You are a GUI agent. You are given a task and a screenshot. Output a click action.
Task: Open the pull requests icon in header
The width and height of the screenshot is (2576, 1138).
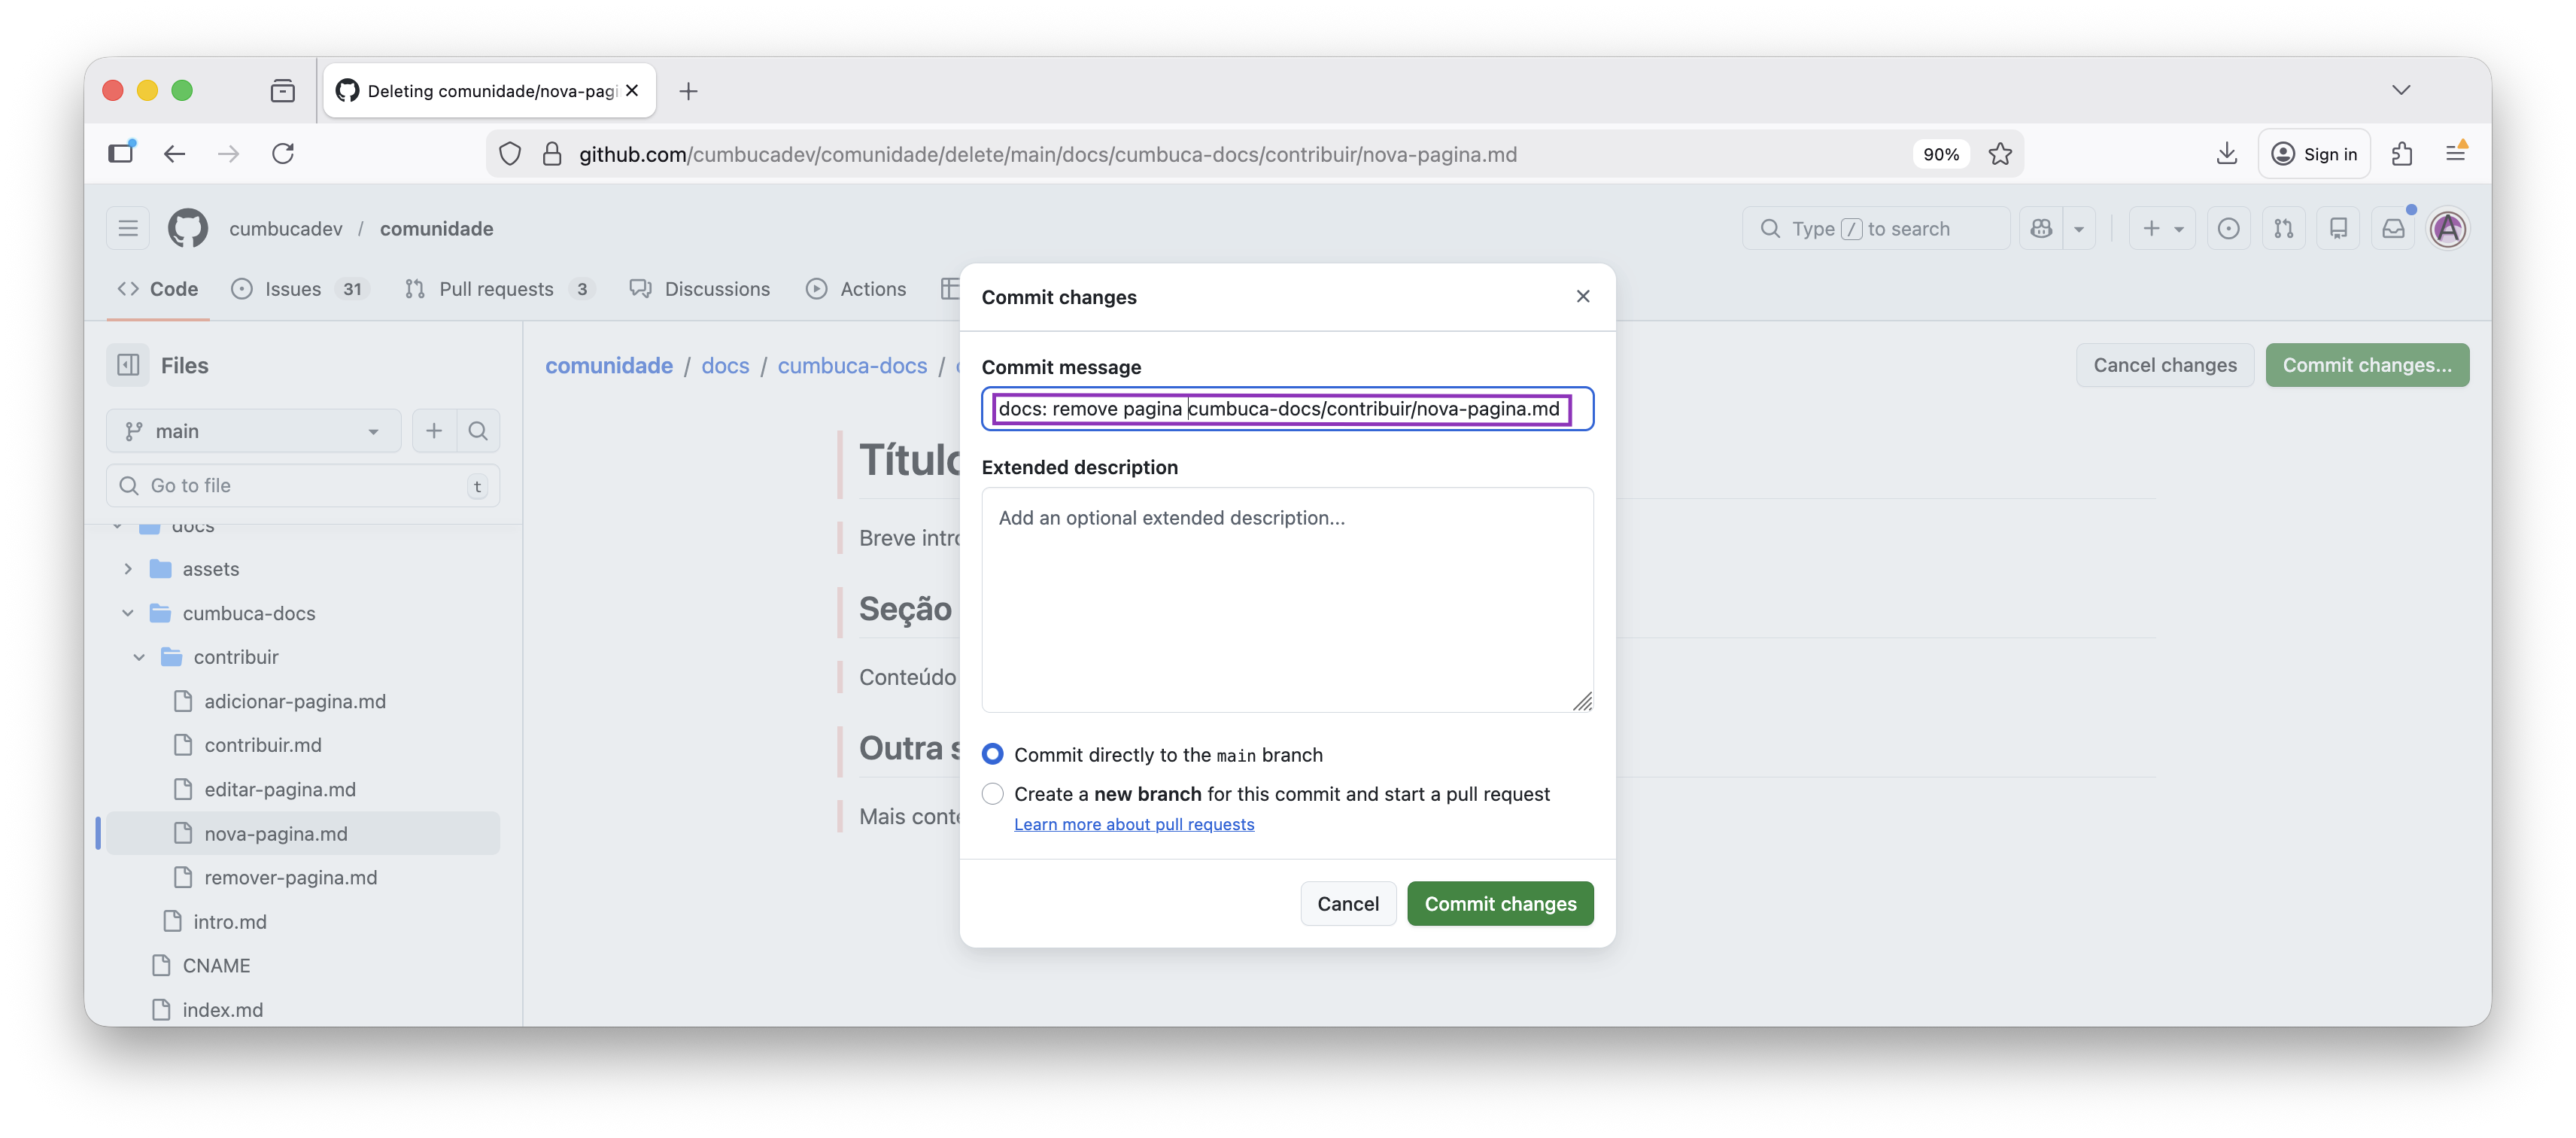2283,228
